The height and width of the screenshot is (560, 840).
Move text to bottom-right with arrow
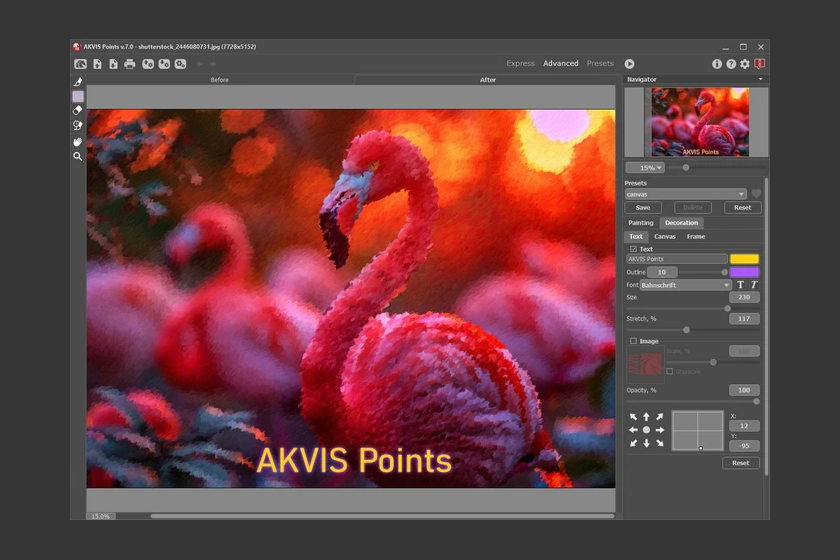pyautogui.click(x=660, y=443)
